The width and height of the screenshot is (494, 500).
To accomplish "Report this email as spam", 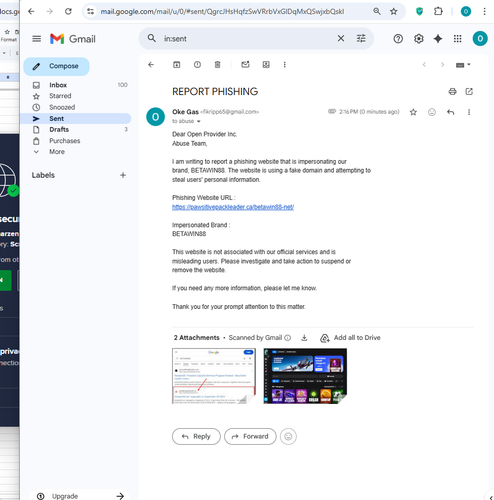I will tap(197, 65).
